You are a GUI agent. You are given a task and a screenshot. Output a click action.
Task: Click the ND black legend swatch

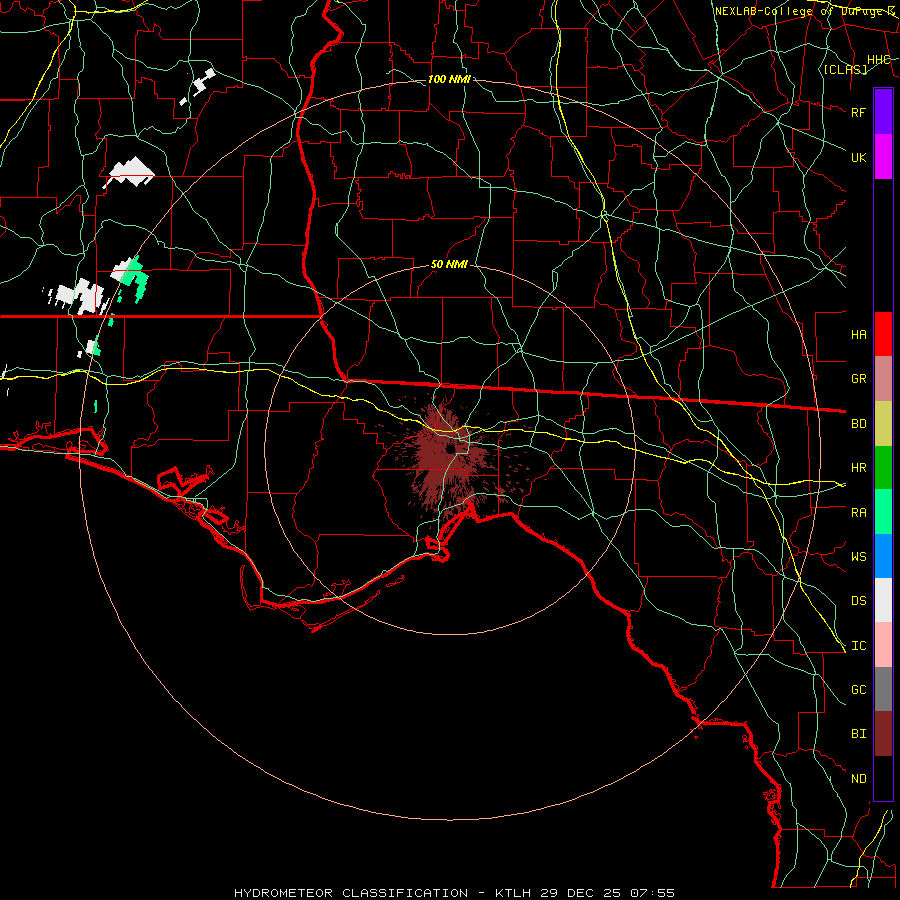(x=883, y=778)
